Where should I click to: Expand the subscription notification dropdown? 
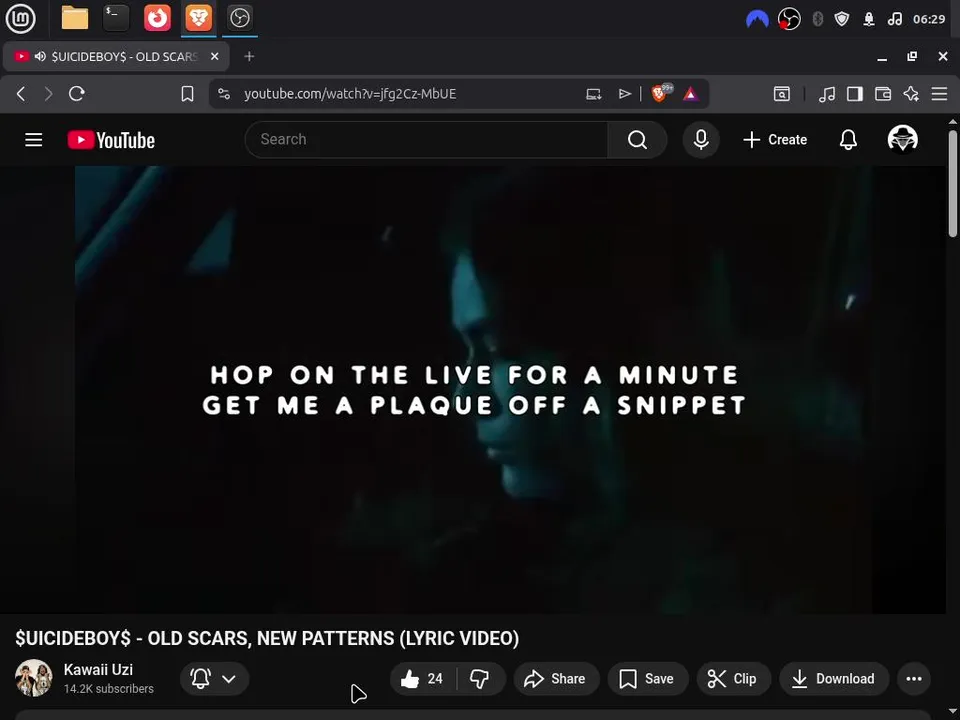tap(214, 678)
